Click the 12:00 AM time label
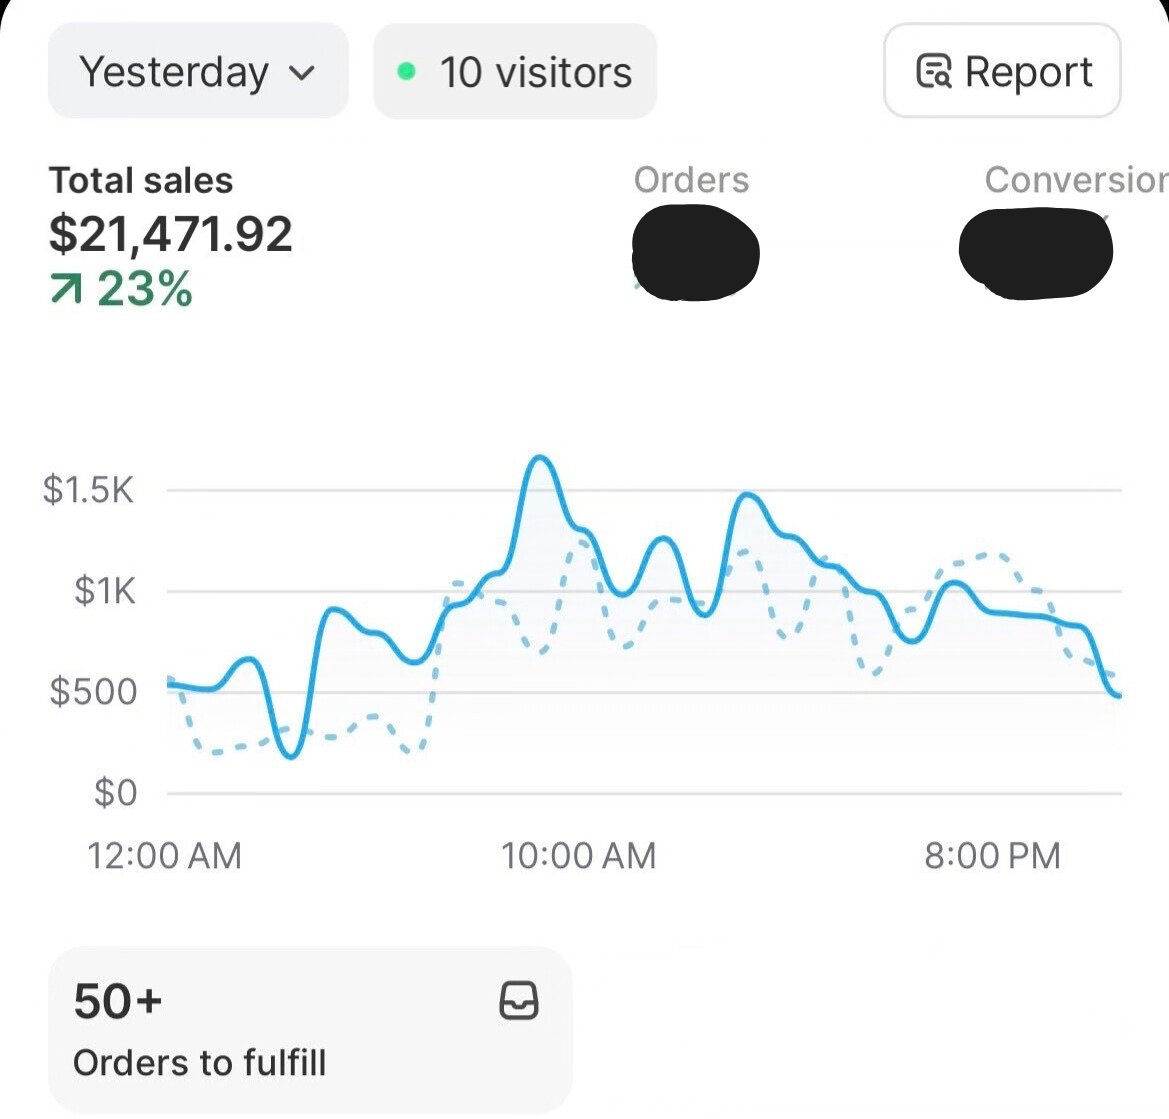This screenshot has width=1169, height=1119. click(165, 856)
